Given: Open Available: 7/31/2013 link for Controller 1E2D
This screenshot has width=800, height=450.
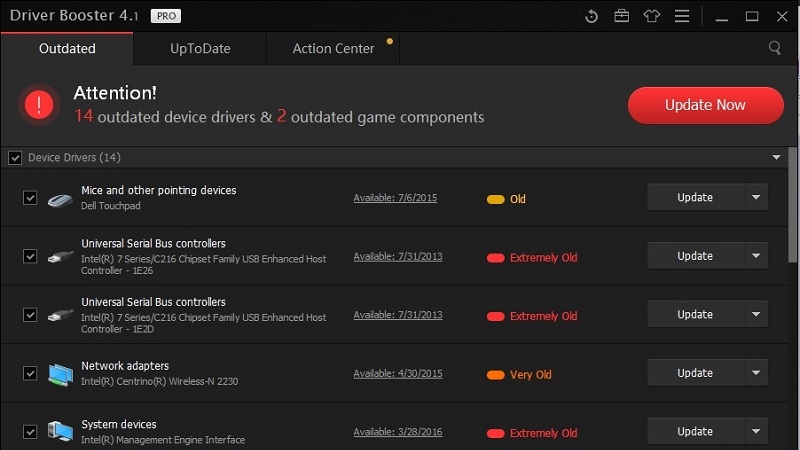Looking at the screenshot, I should tap(398, 315).
